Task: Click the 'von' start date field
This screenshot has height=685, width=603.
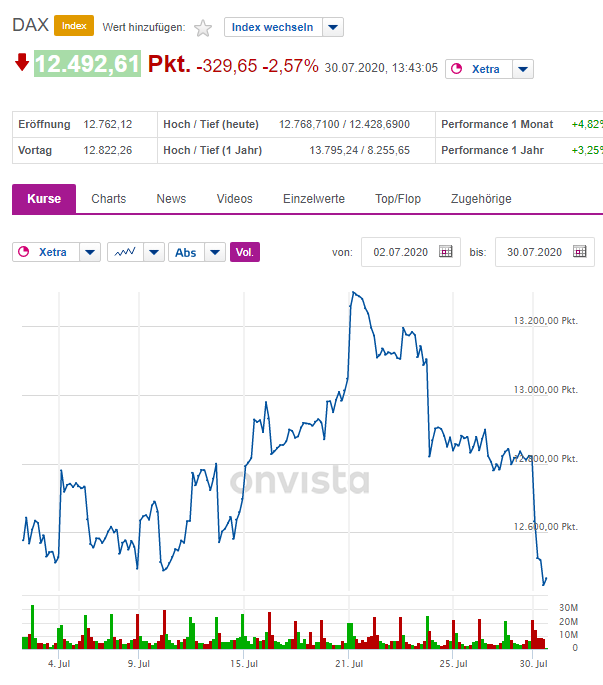Action: pos(399,252)
